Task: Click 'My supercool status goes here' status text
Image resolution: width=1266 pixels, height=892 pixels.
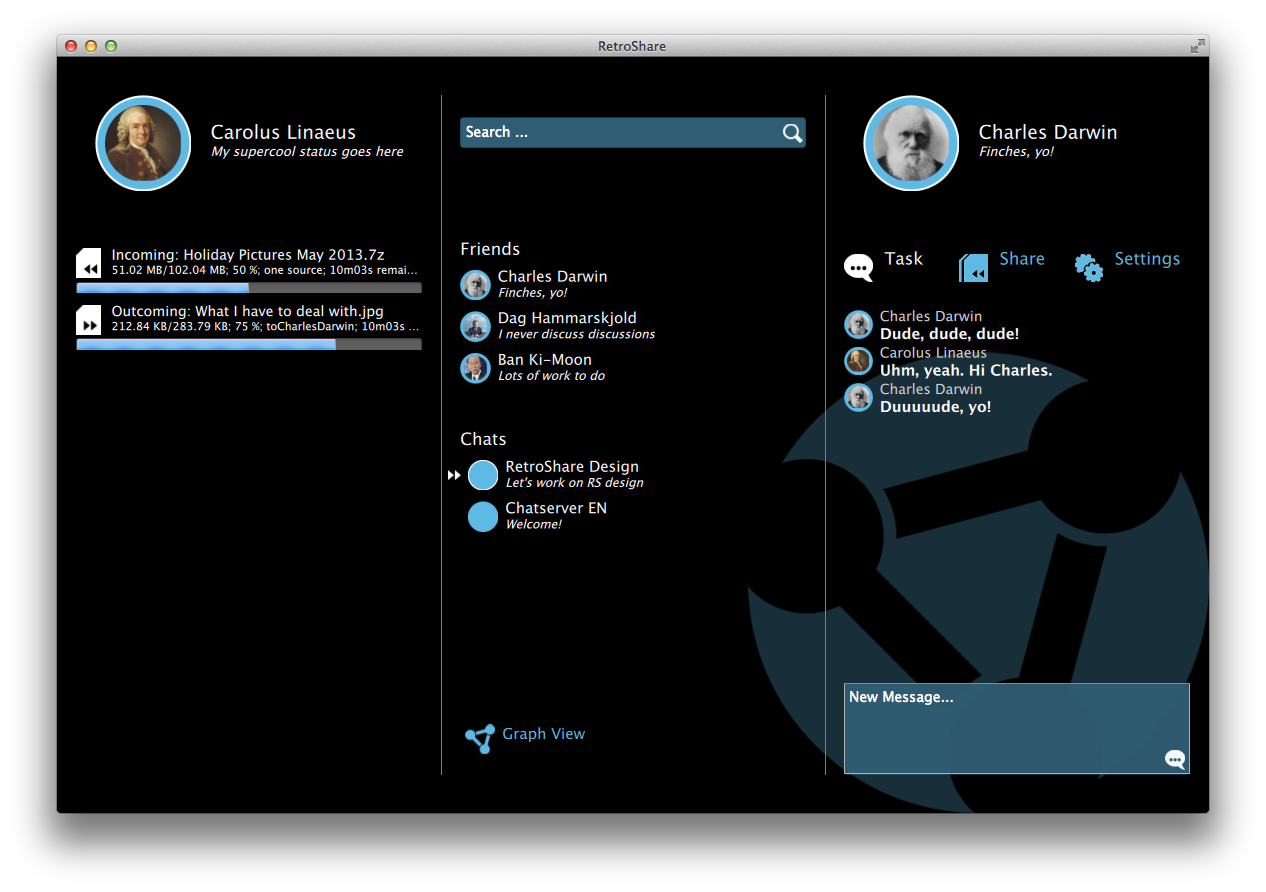Action: point(307,152)
